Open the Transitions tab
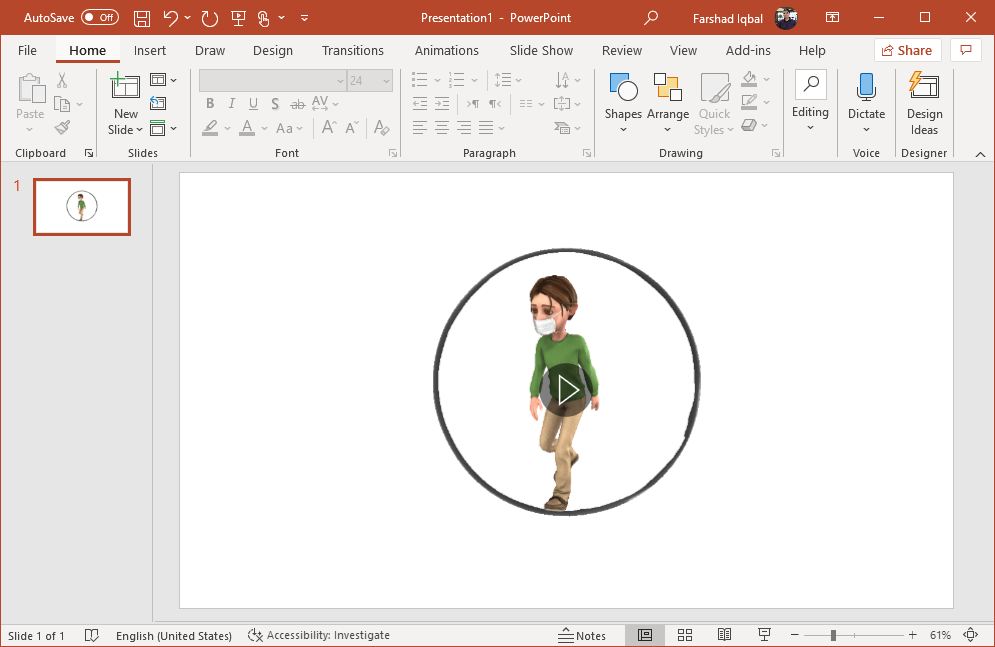 tap(352, 51)
